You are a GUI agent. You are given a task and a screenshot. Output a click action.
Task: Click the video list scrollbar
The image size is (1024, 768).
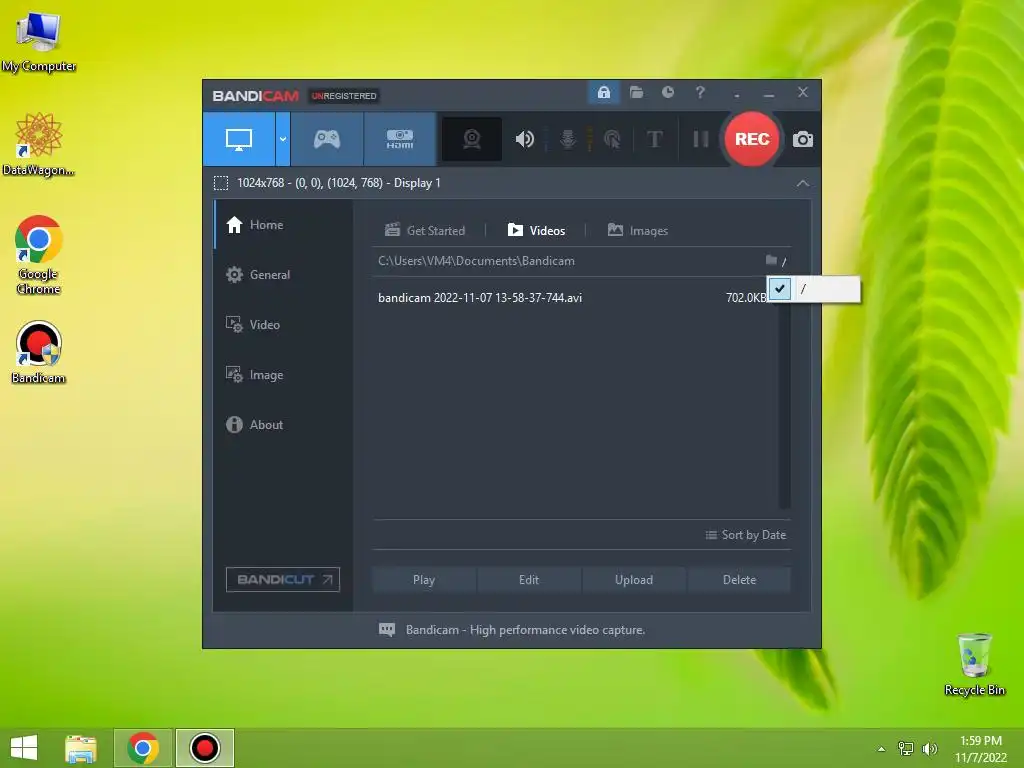(x=784, y=405)
